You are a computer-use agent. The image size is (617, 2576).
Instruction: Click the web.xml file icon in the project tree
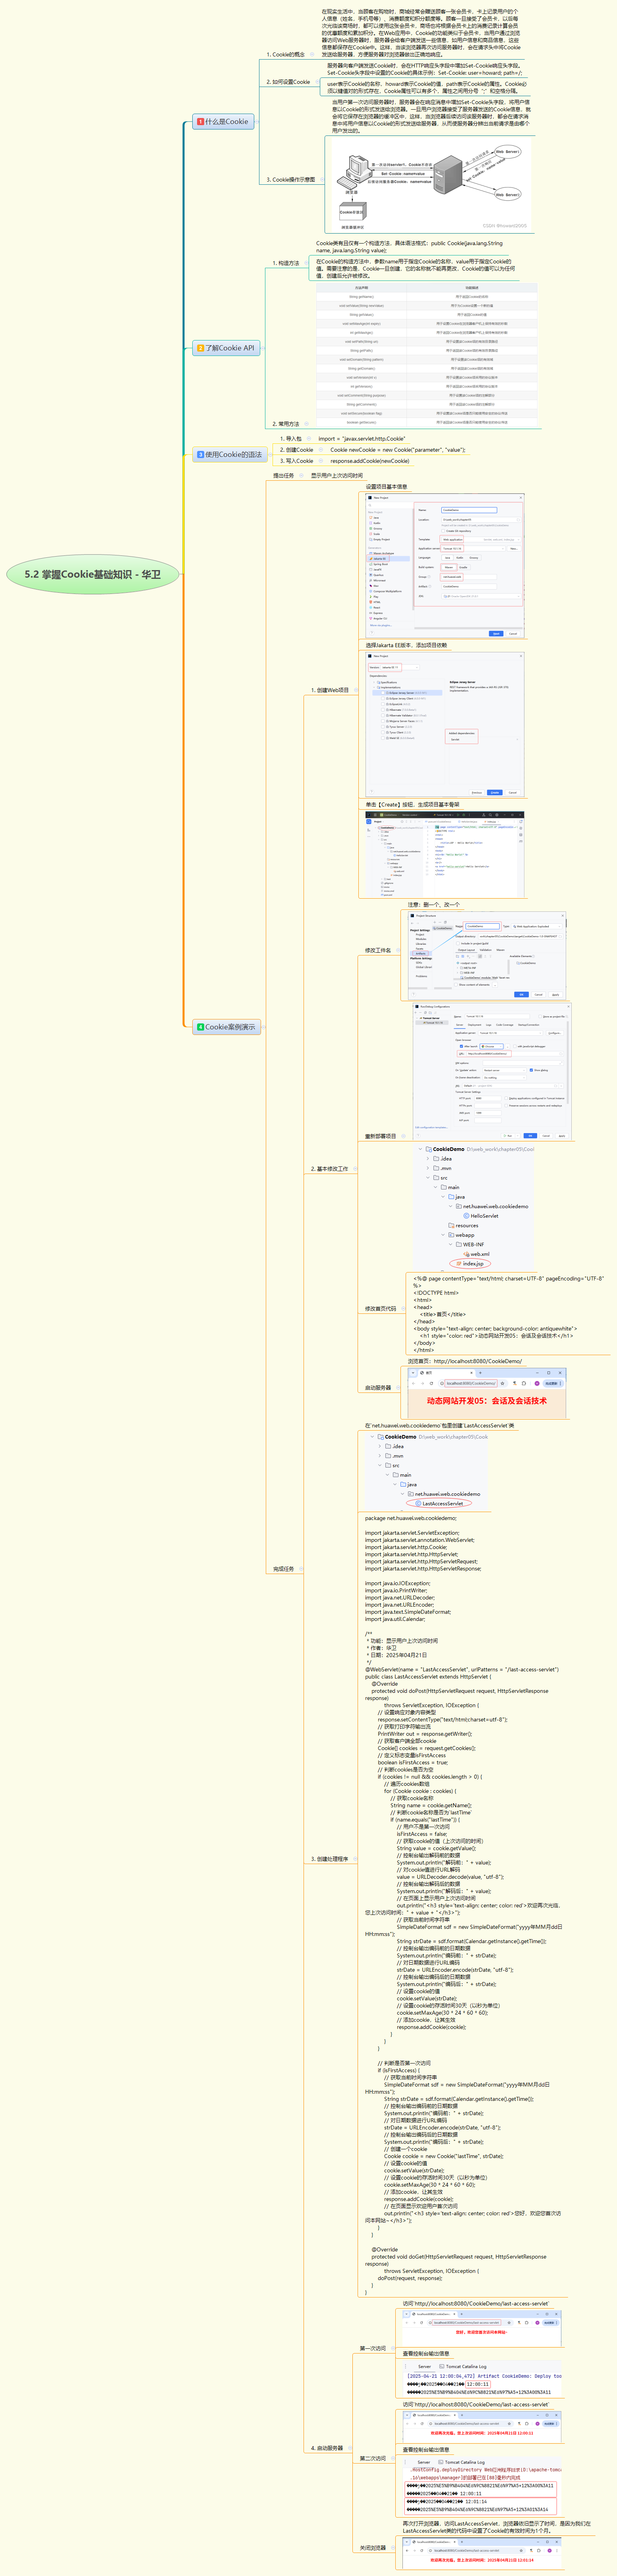(467, 1254)
